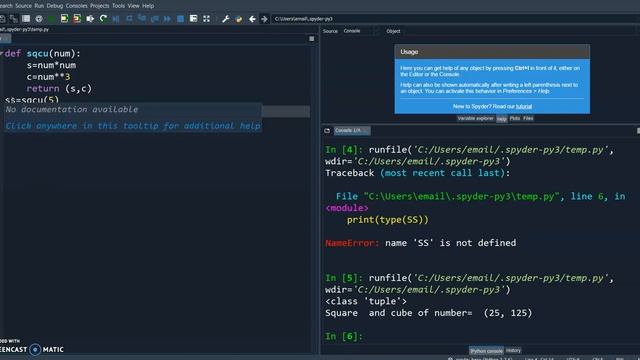Screen dimensions: 640x360
Task: Collapse the def sqcu fold arrow
Action: click(x=2, y=53)
